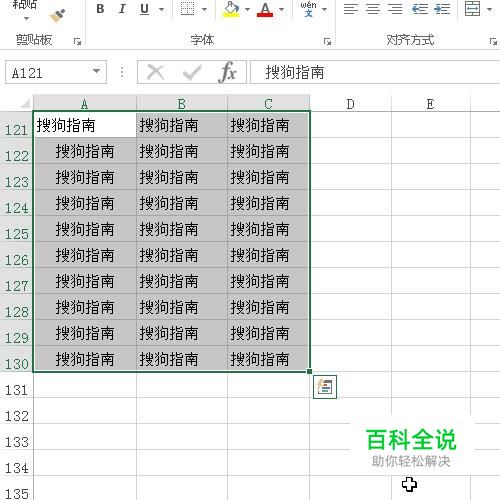Apply red font color
Screen dimensions: 500x500
265,9
